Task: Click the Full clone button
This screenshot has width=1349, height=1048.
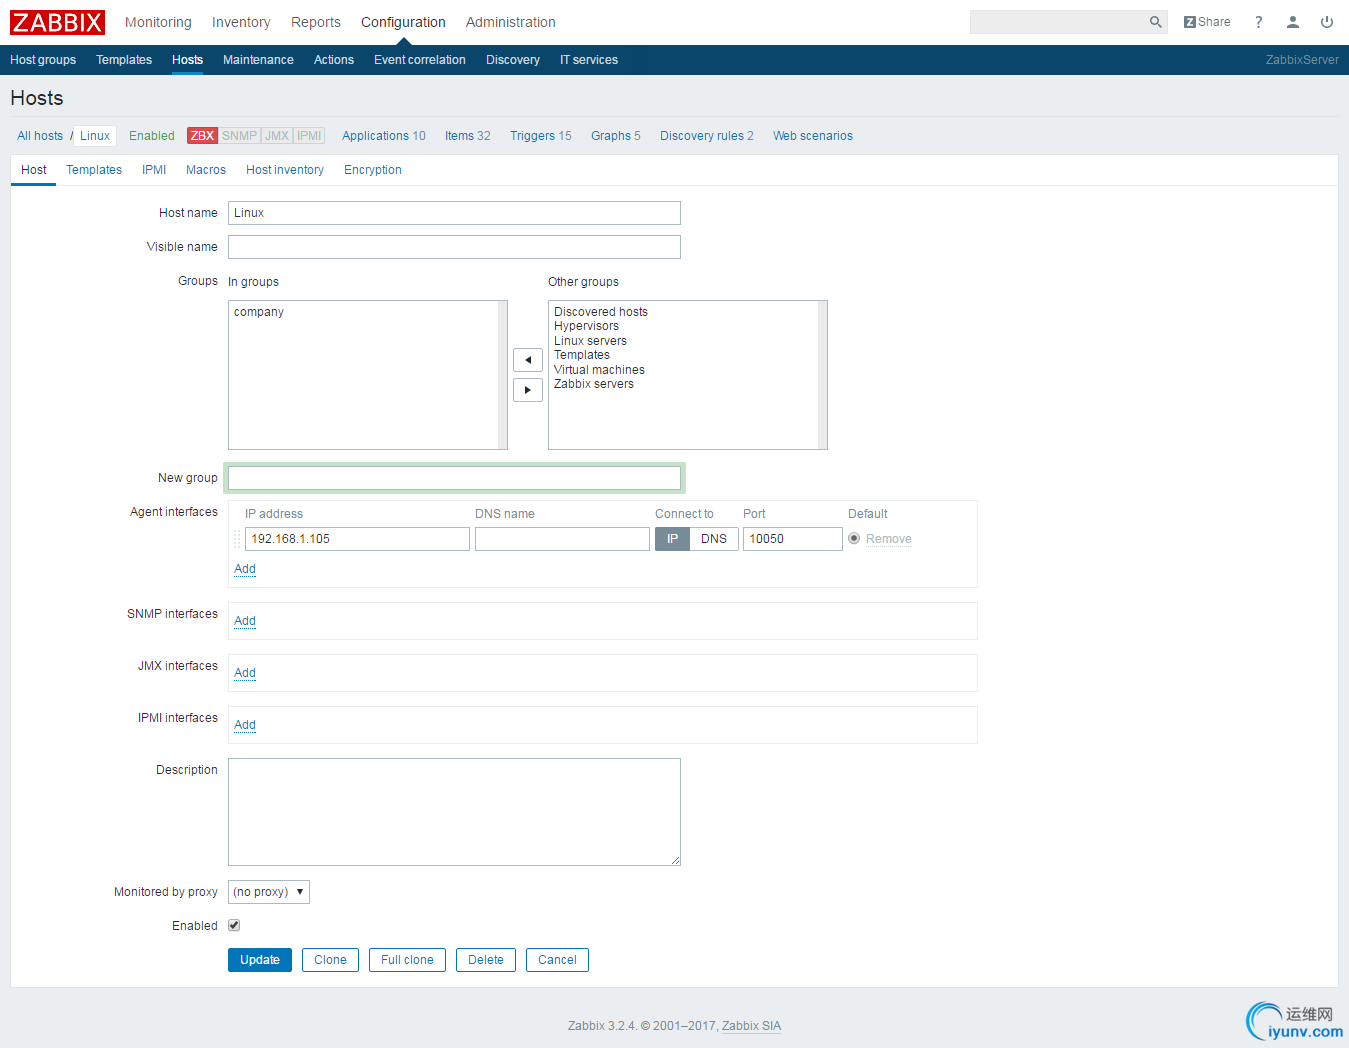Action: coord(407,960)
